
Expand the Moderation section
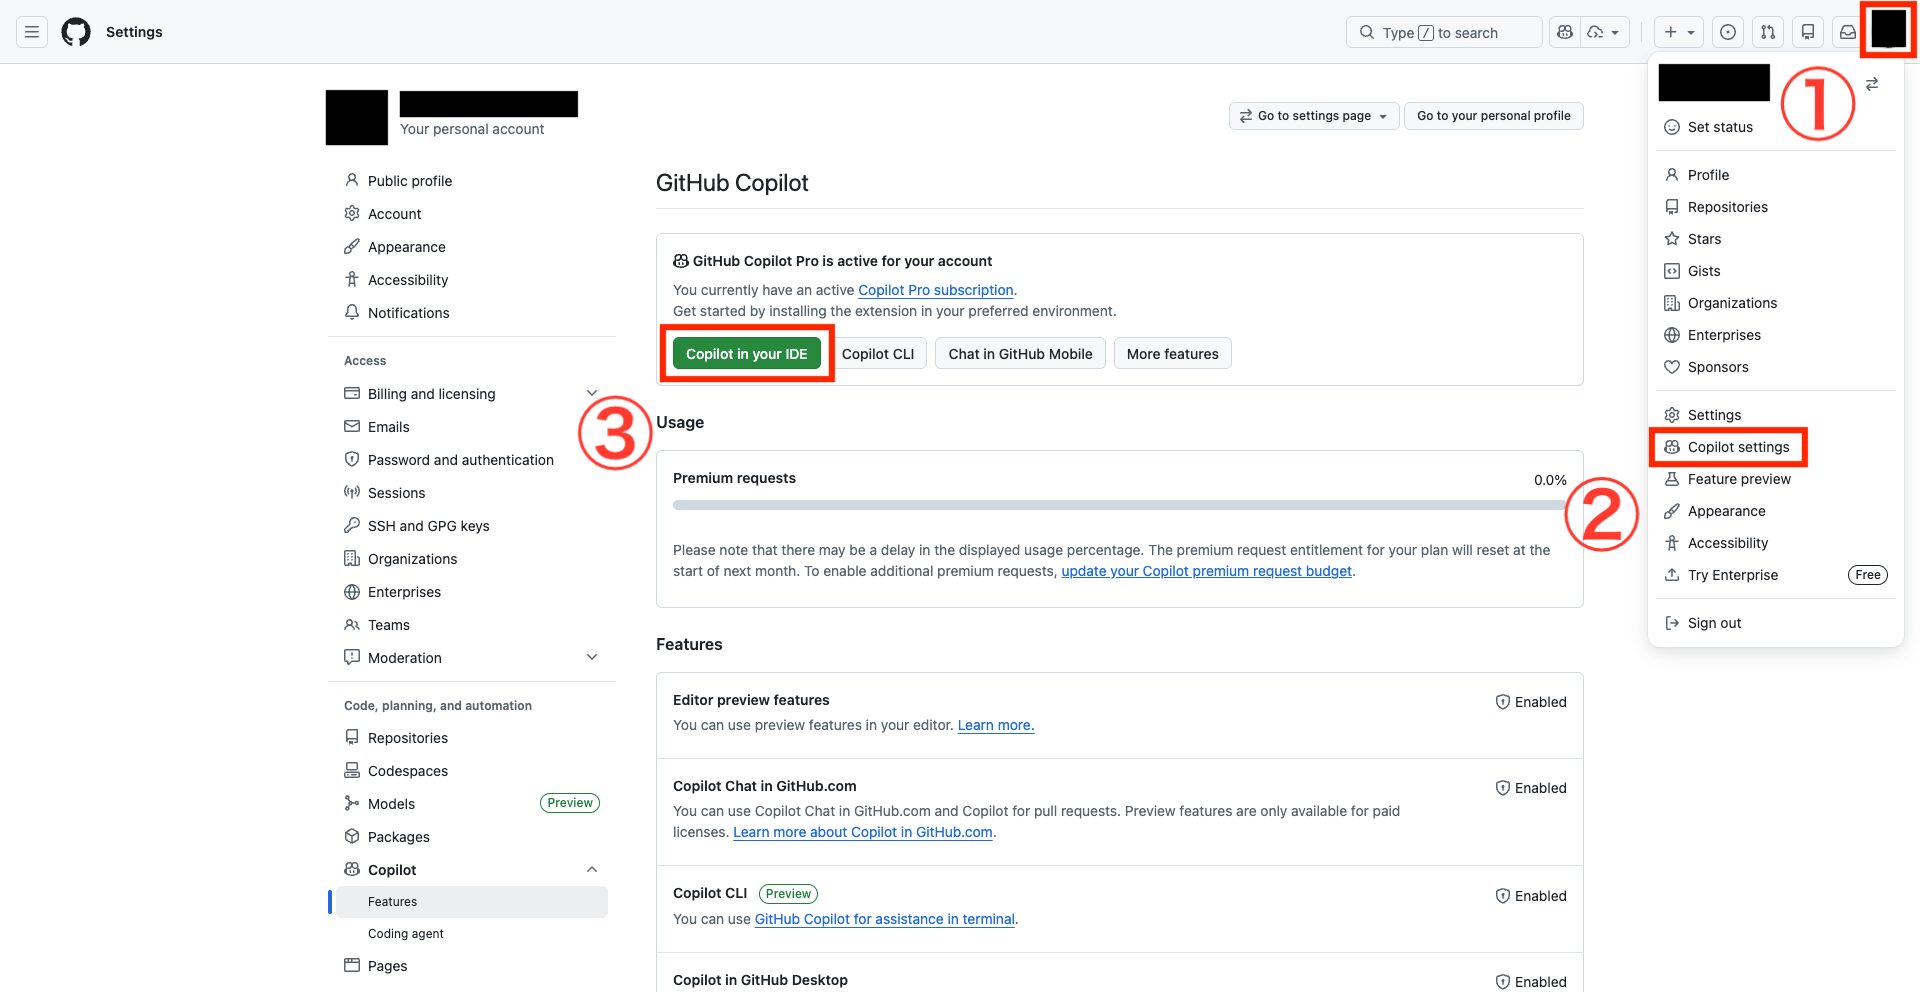591,658
